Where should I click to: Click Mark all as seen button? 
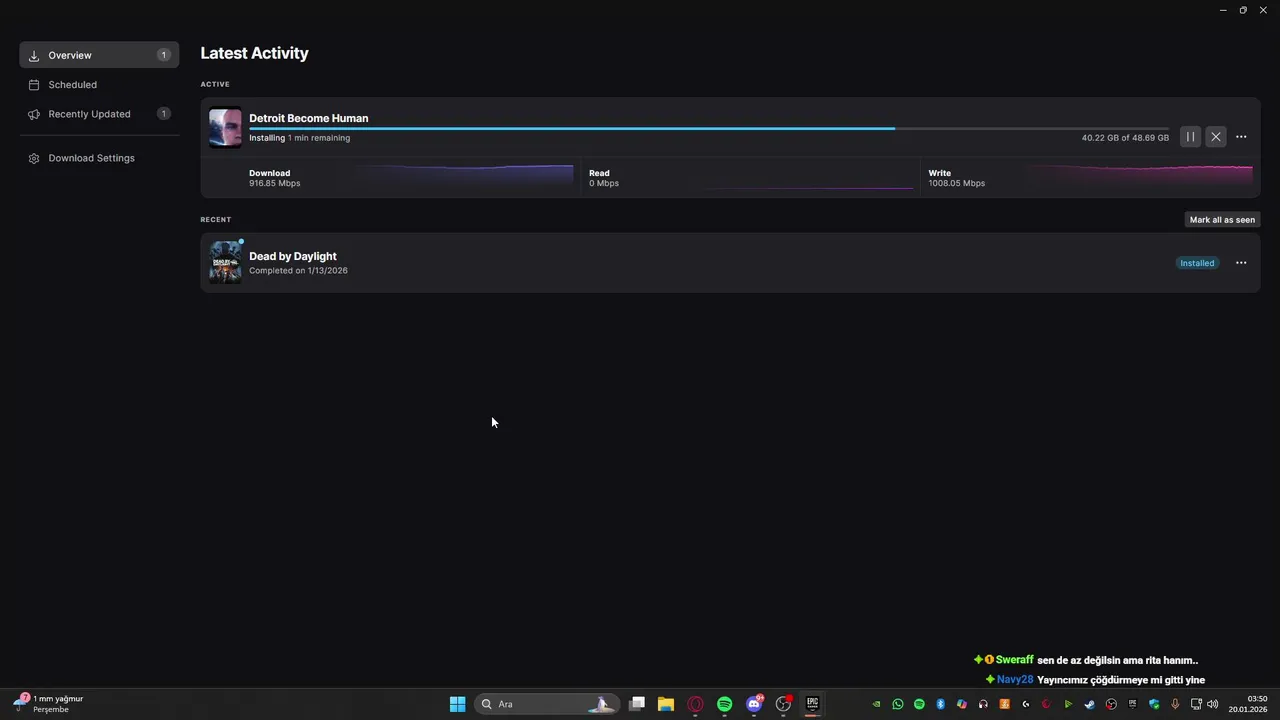pos(1222,220)
